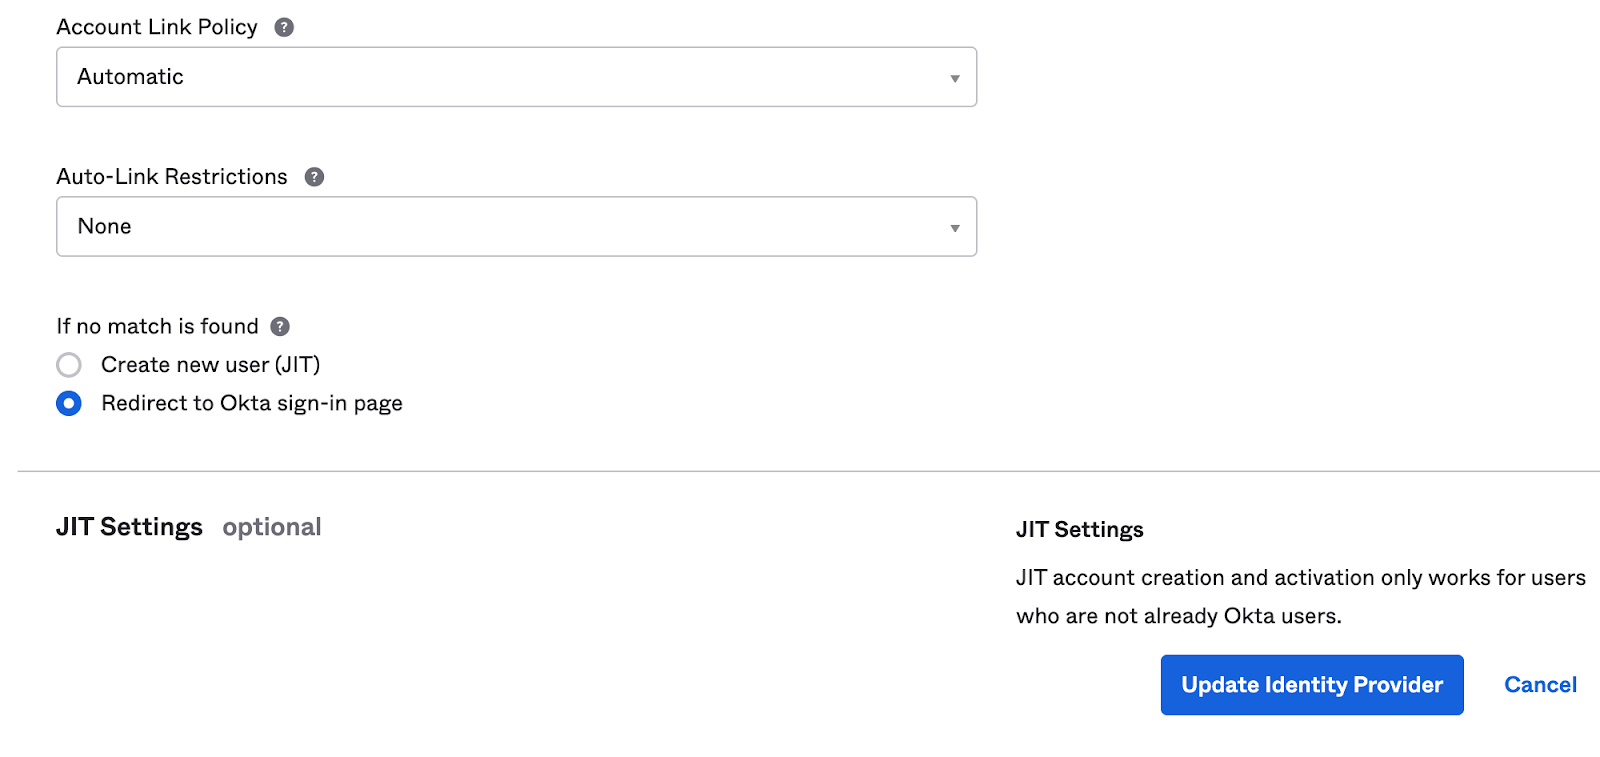Select Redirect to Okta sign-in page radio button
Viewport: 1600px width, 757px height.
coord(69,404)
